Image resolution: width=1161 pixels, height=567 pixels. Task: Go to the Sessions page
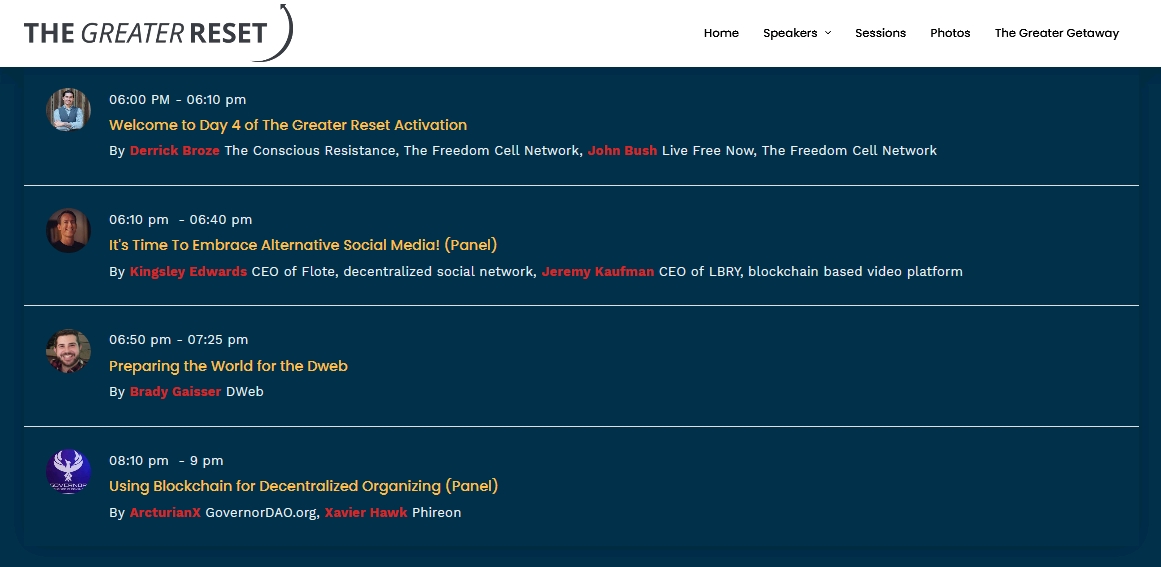[x=880, y=33]
